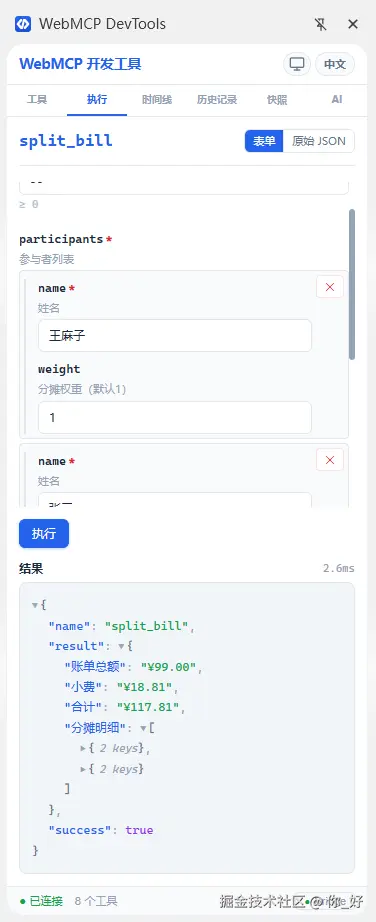Expand the first {2 keys} item
This screenshot has height=922, width=376.
83,749
